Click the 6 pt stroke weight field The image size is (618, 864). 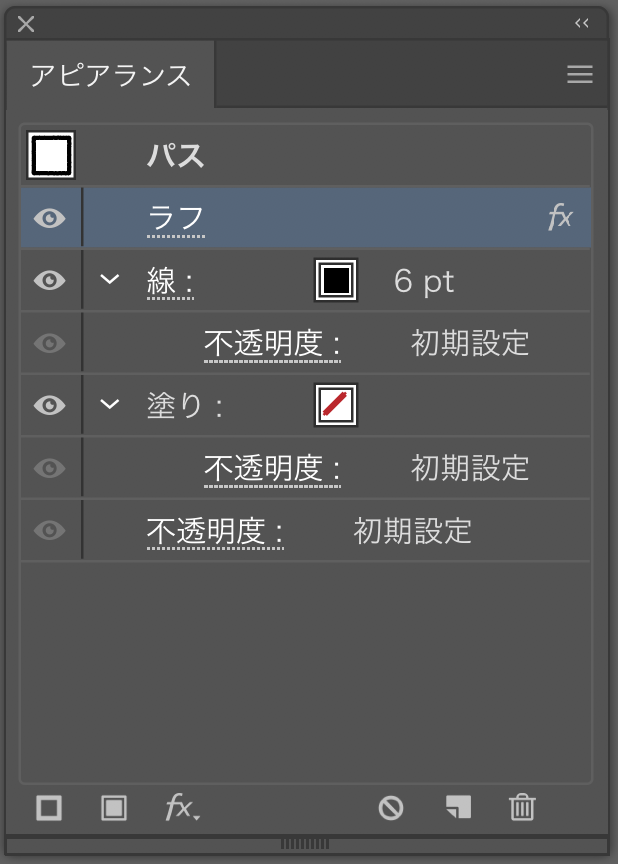[424, 282]
